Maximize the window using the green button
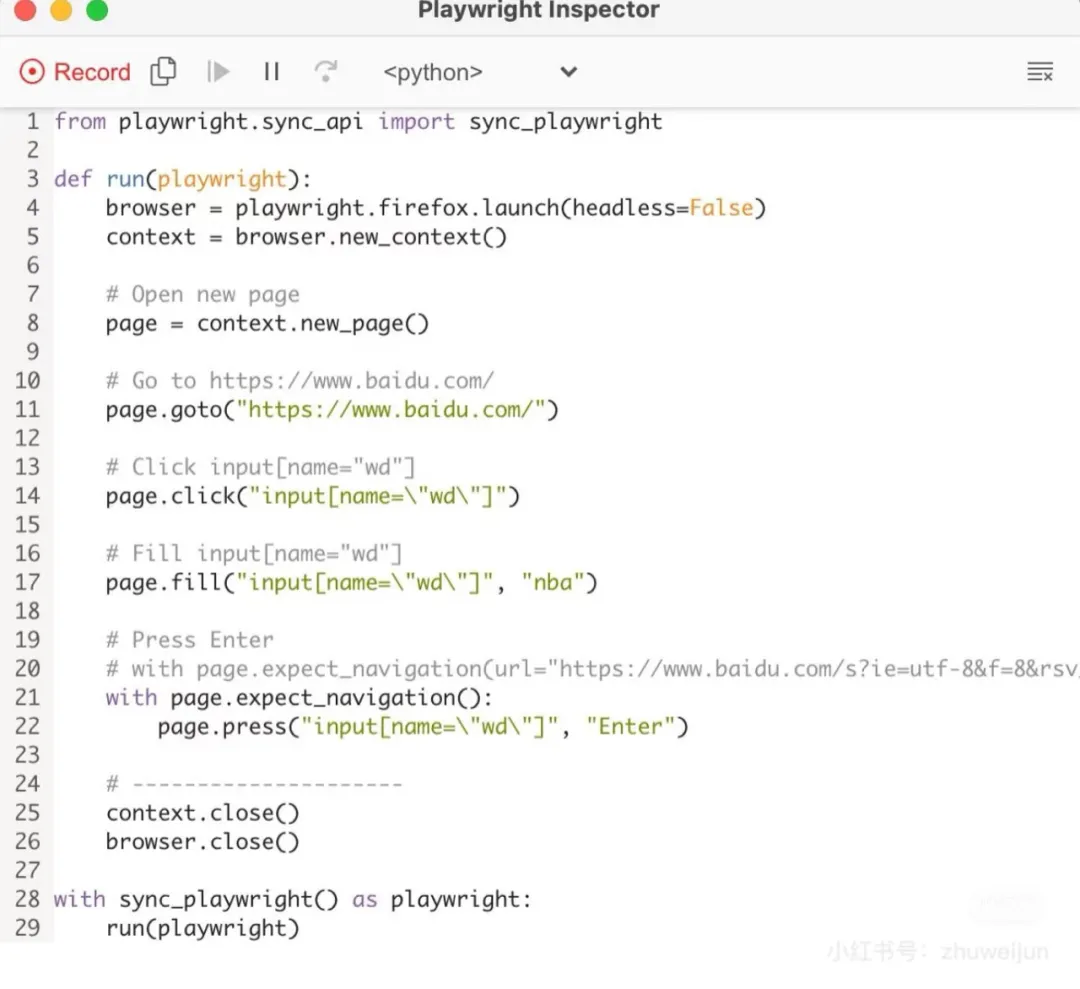Image resolution: width=1080 pixels, height=989 pixels. coord(97,11)
